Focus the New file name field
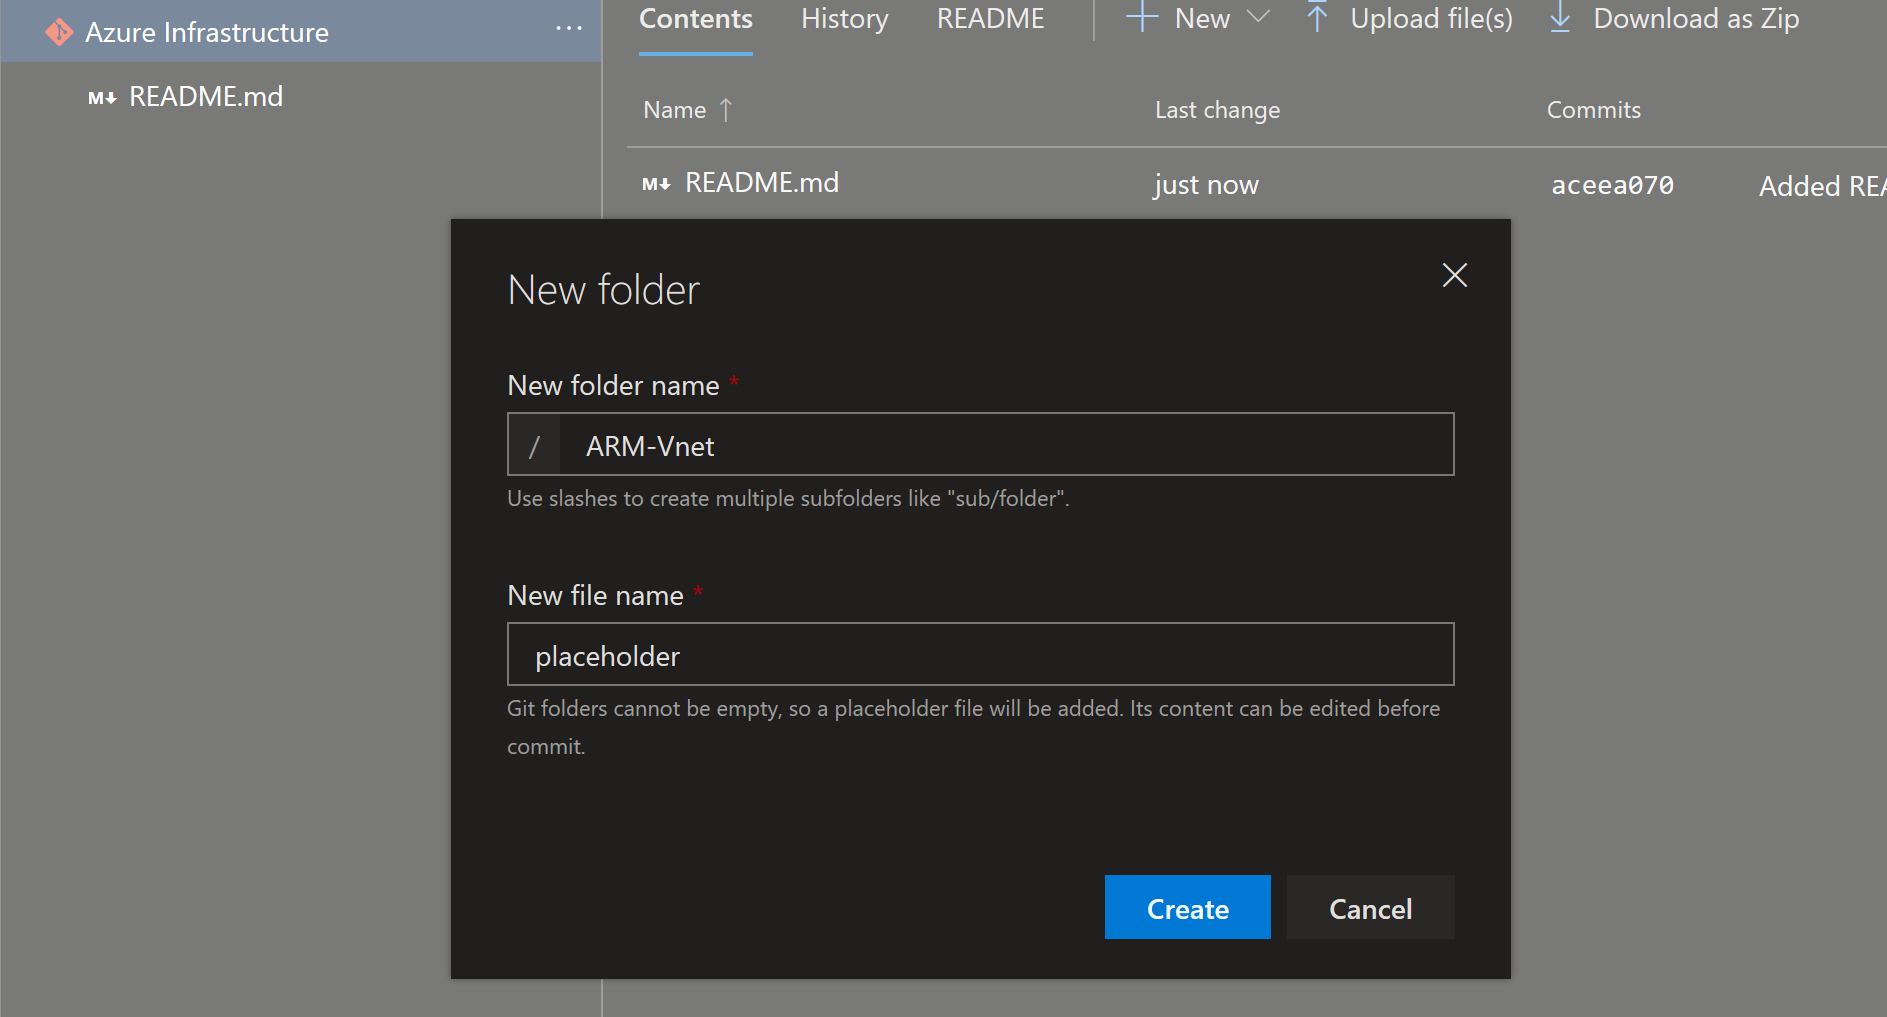Image resolution: width=1887 pixels, height=1017 pixels. [x=981, y=654]
